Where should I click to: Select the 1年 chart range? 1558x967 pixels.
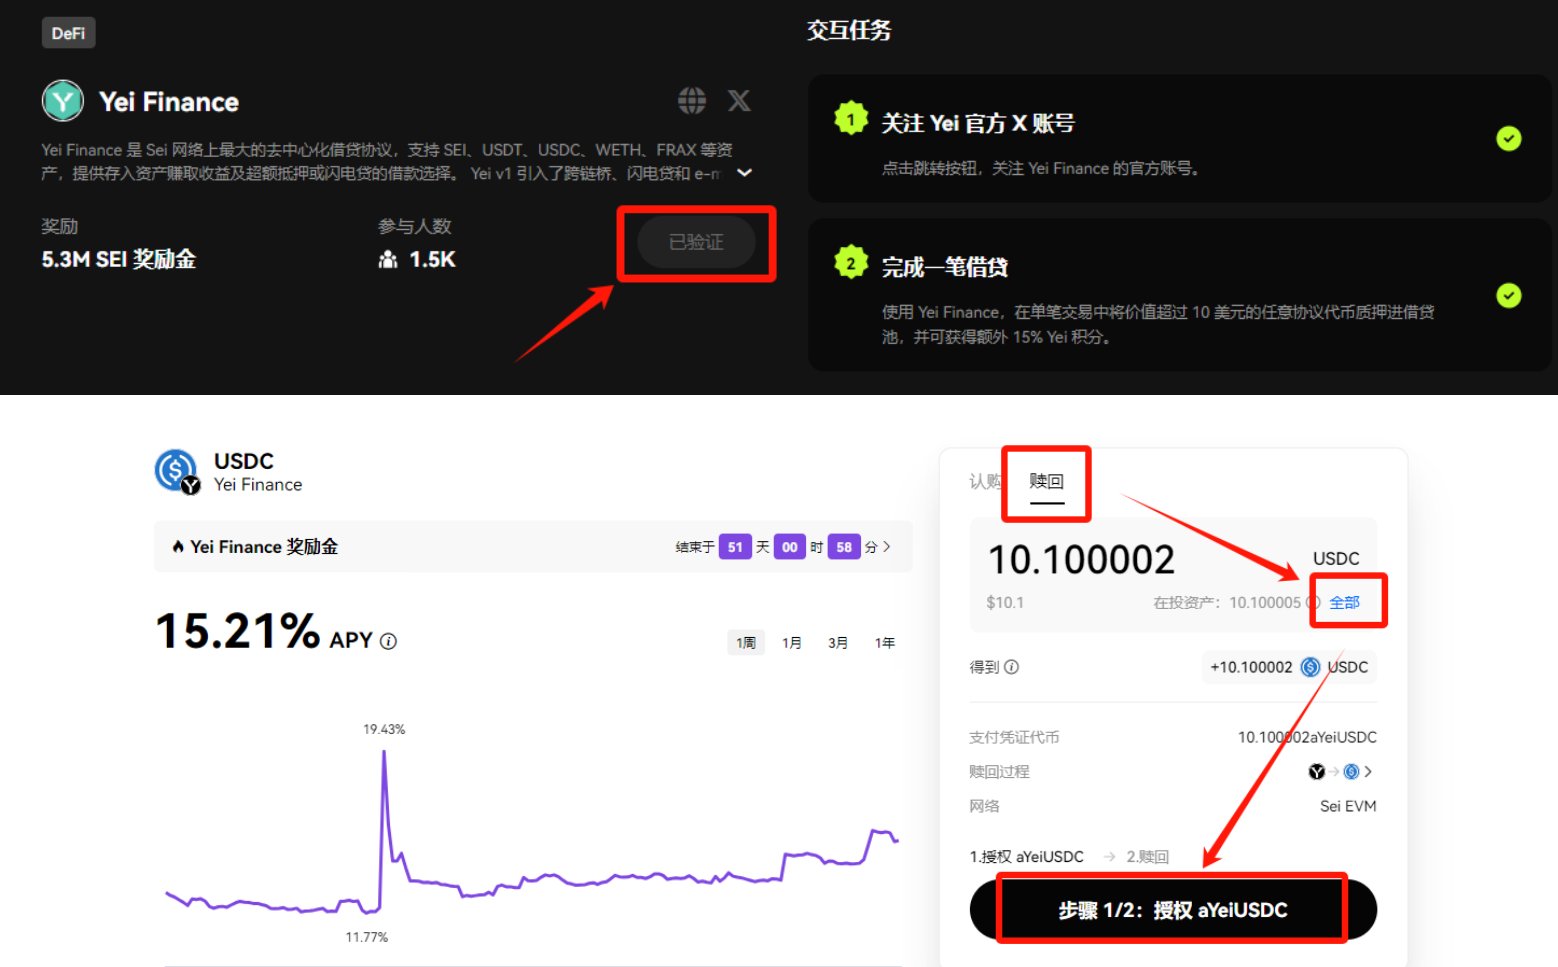click(x=885, y=643)
